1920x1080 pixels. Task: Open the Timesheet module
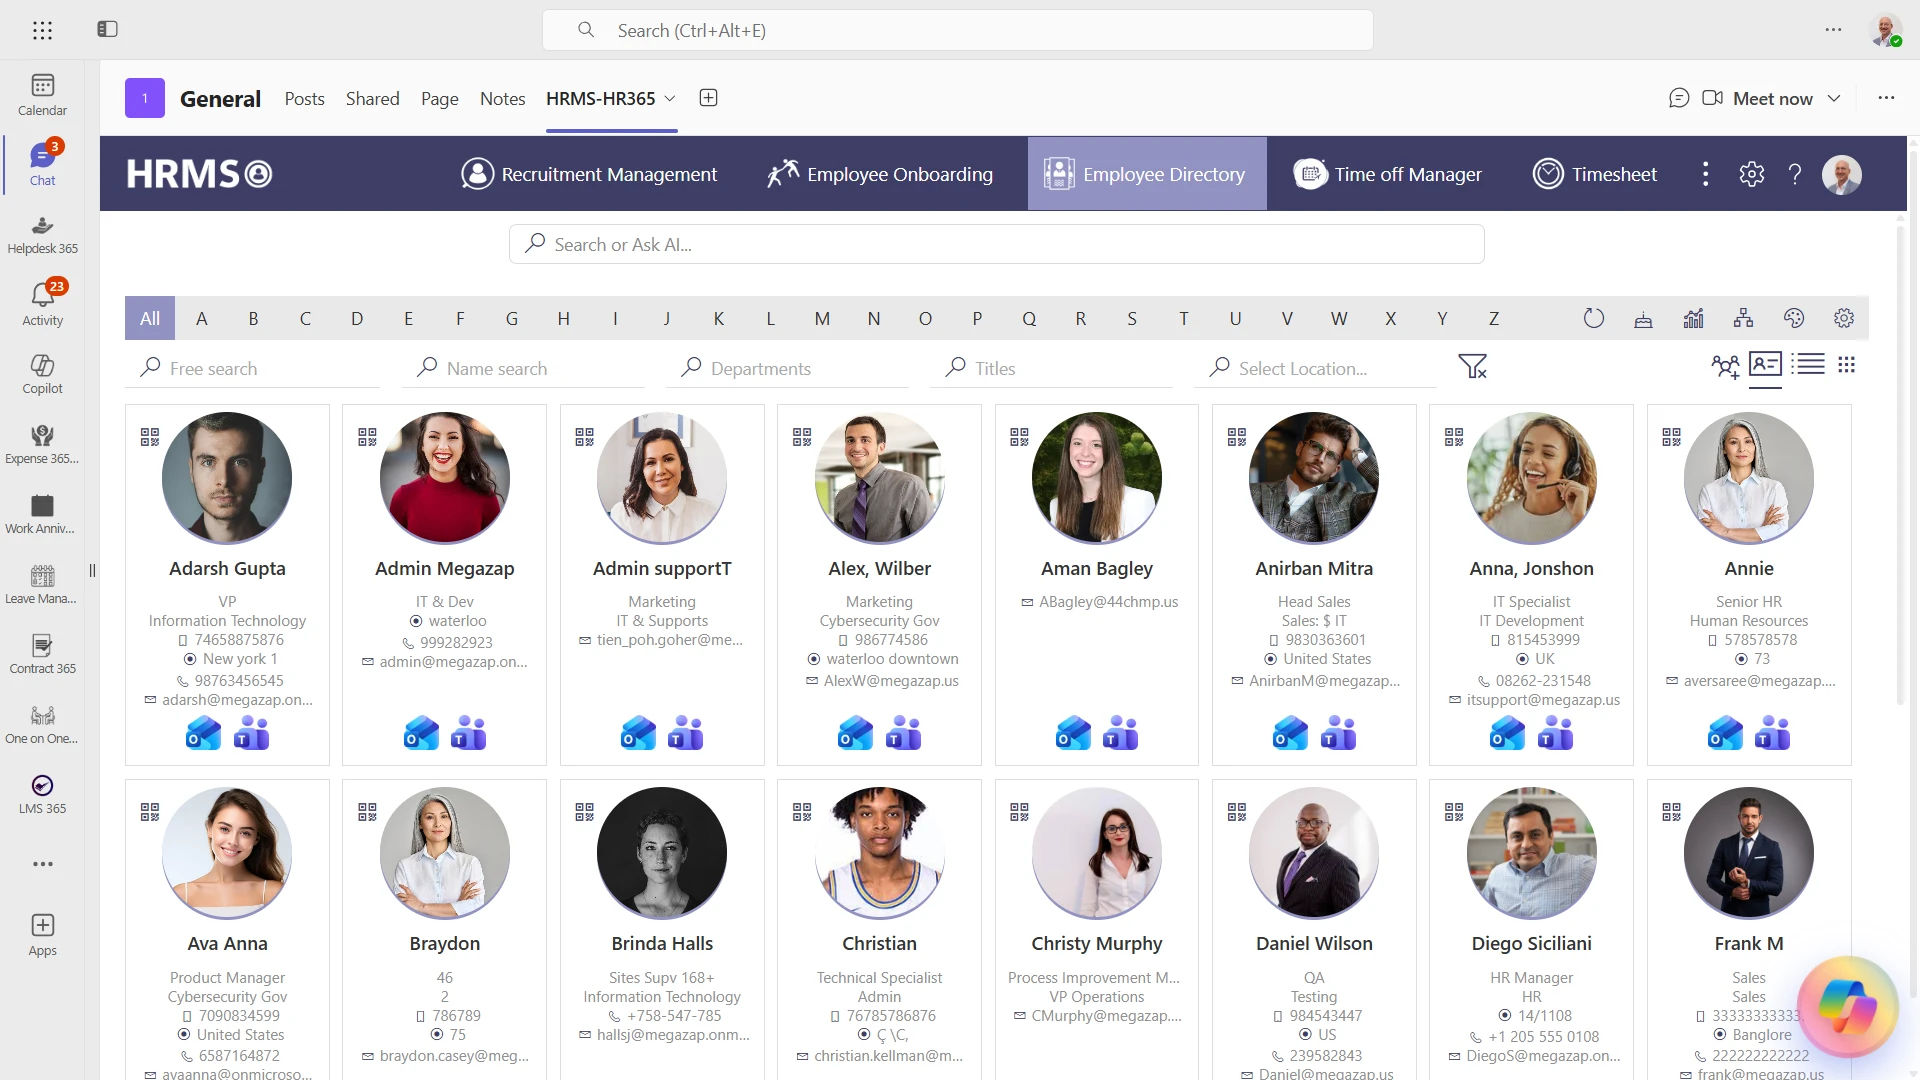[1594, 174]
